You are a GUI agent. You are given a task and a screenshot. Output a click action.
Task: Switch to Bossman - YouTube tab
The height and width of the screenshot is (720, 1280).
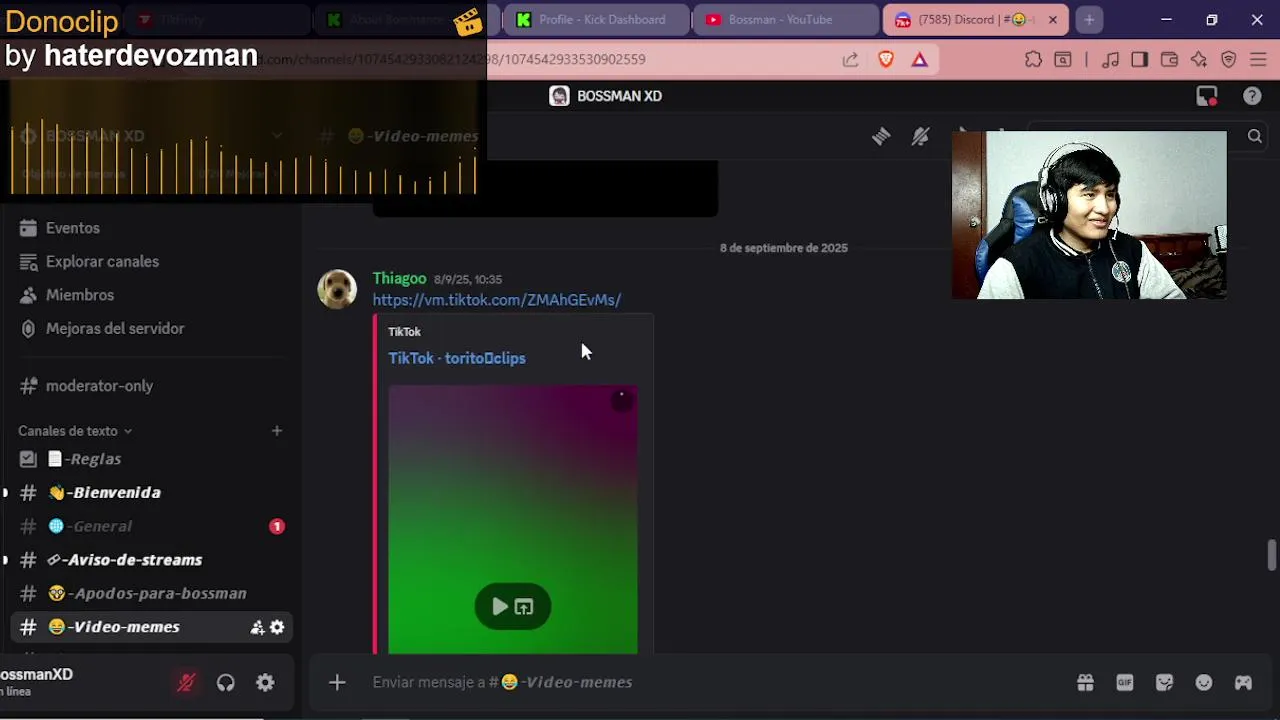tap(785, 20)
